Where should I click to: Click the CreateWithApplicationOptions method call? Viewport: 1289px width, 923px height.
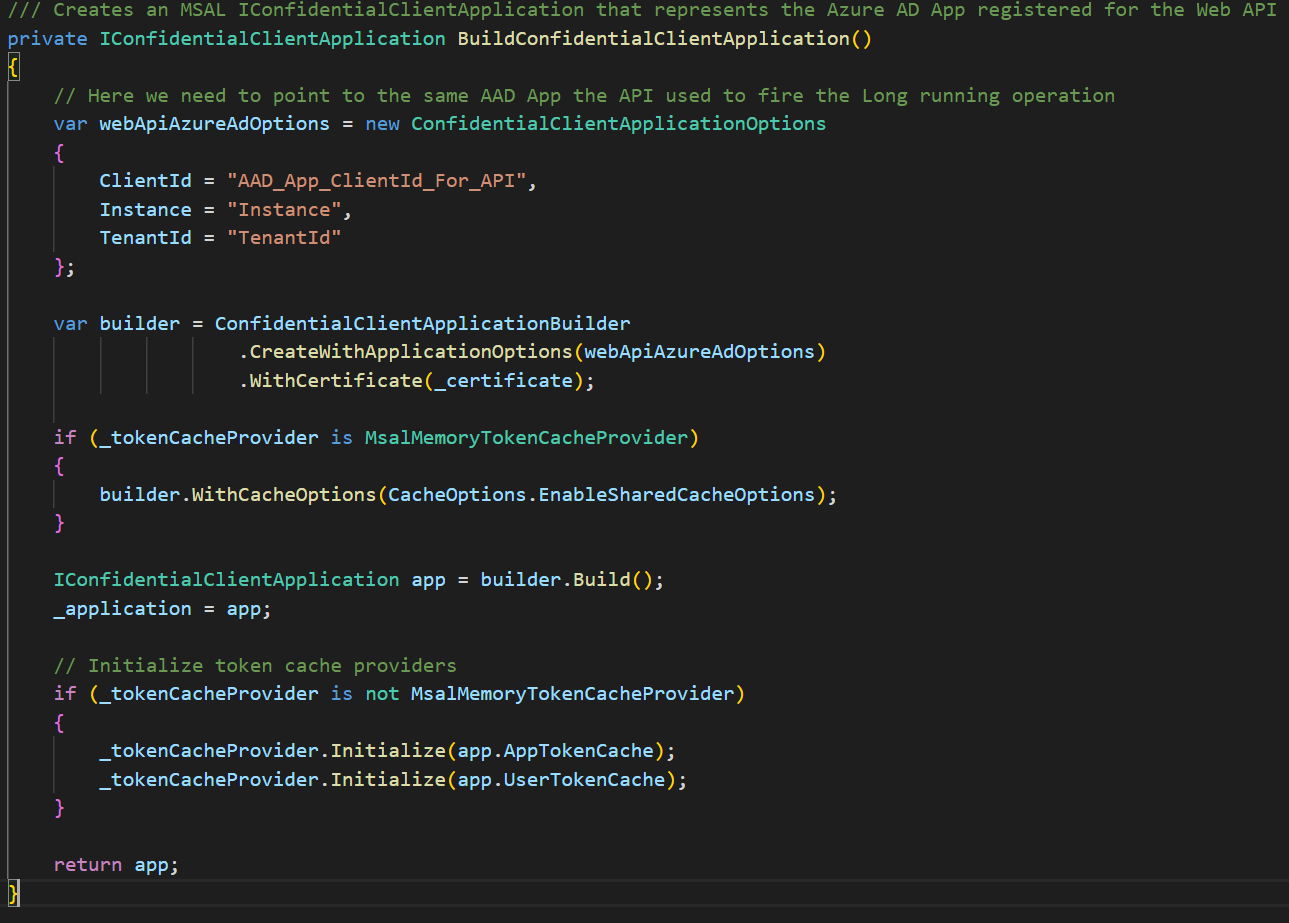click(410, 352)
